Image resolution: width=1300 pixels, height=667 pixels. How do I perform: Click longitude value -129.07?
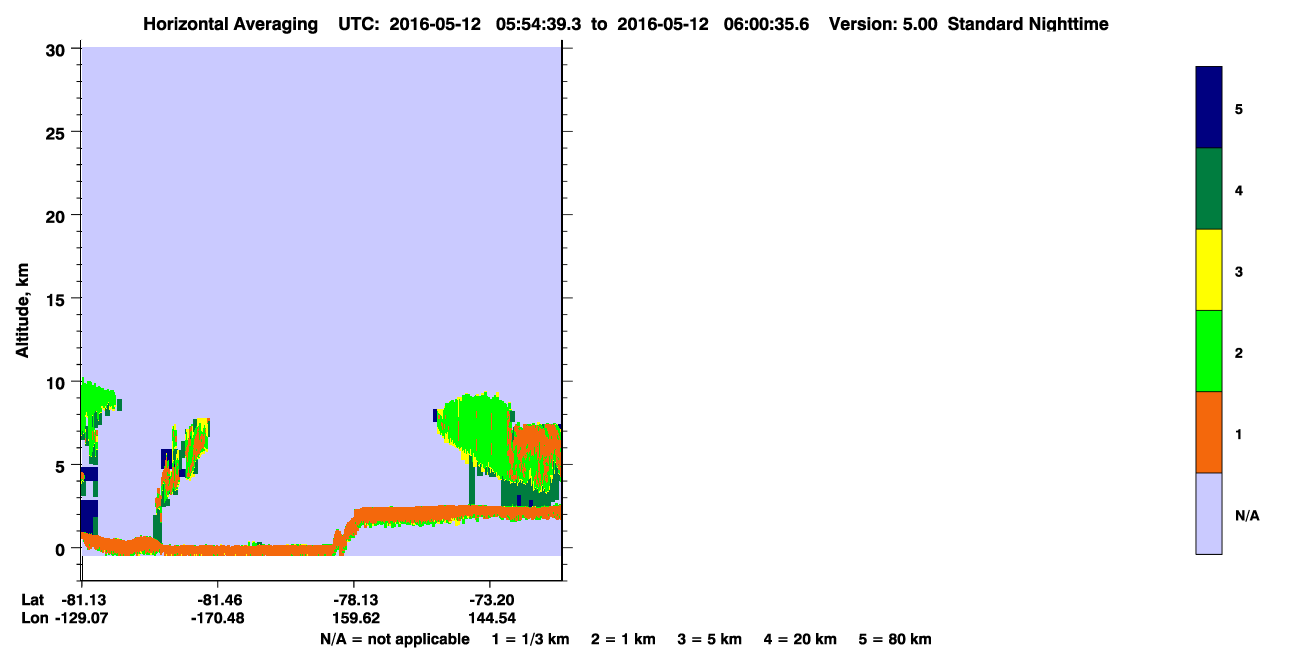(82, 618)
